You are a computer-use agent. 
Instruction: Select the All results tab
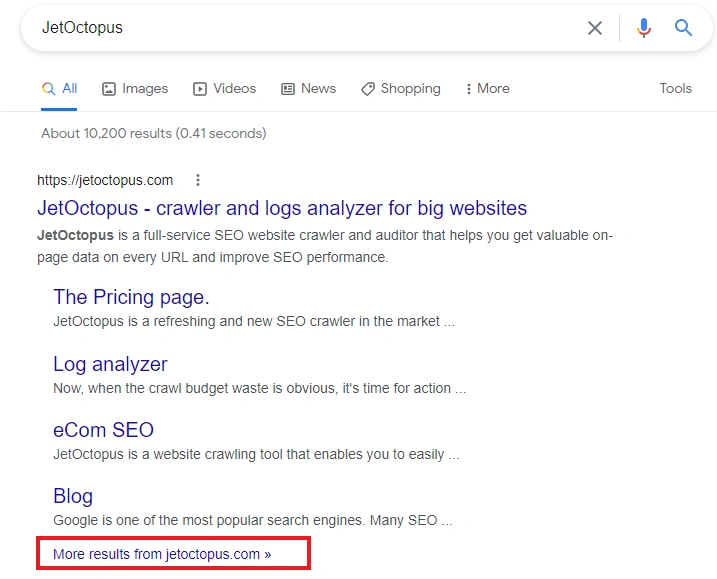coord(60,88)
